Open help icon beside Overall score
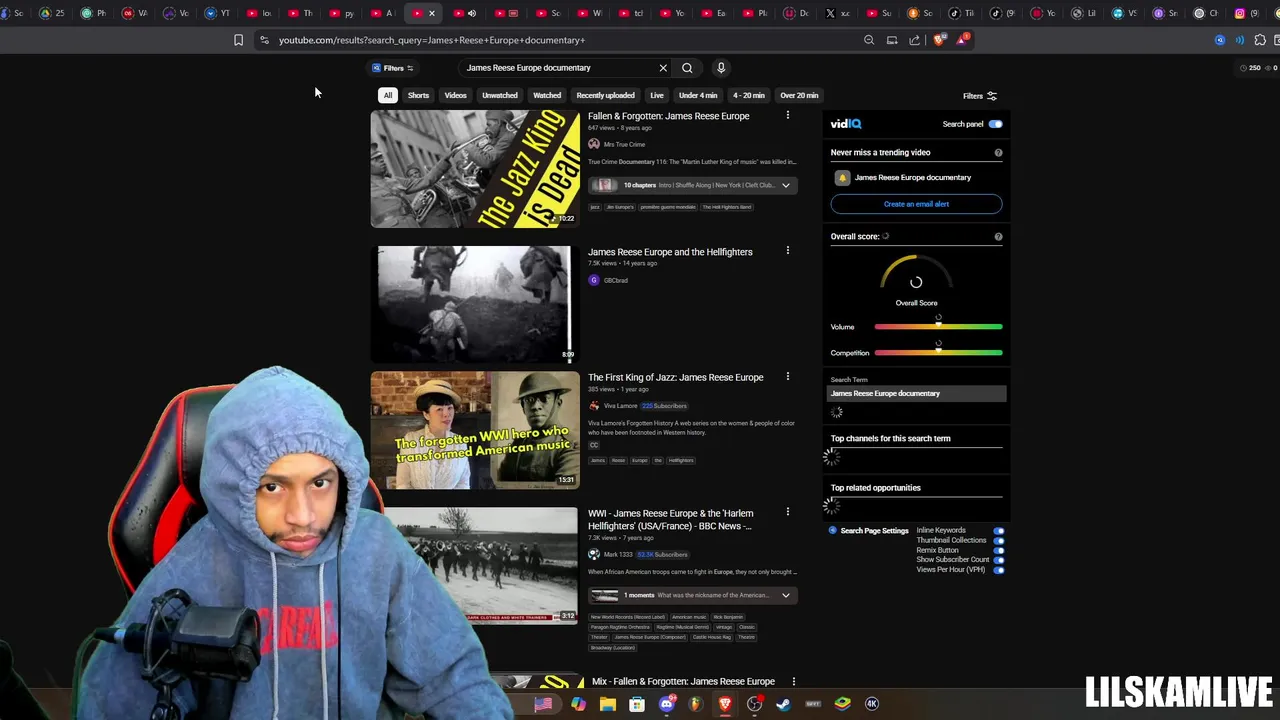Viewport: 1280px width, 720px height. pyautogui.click(x=998, y=237)
